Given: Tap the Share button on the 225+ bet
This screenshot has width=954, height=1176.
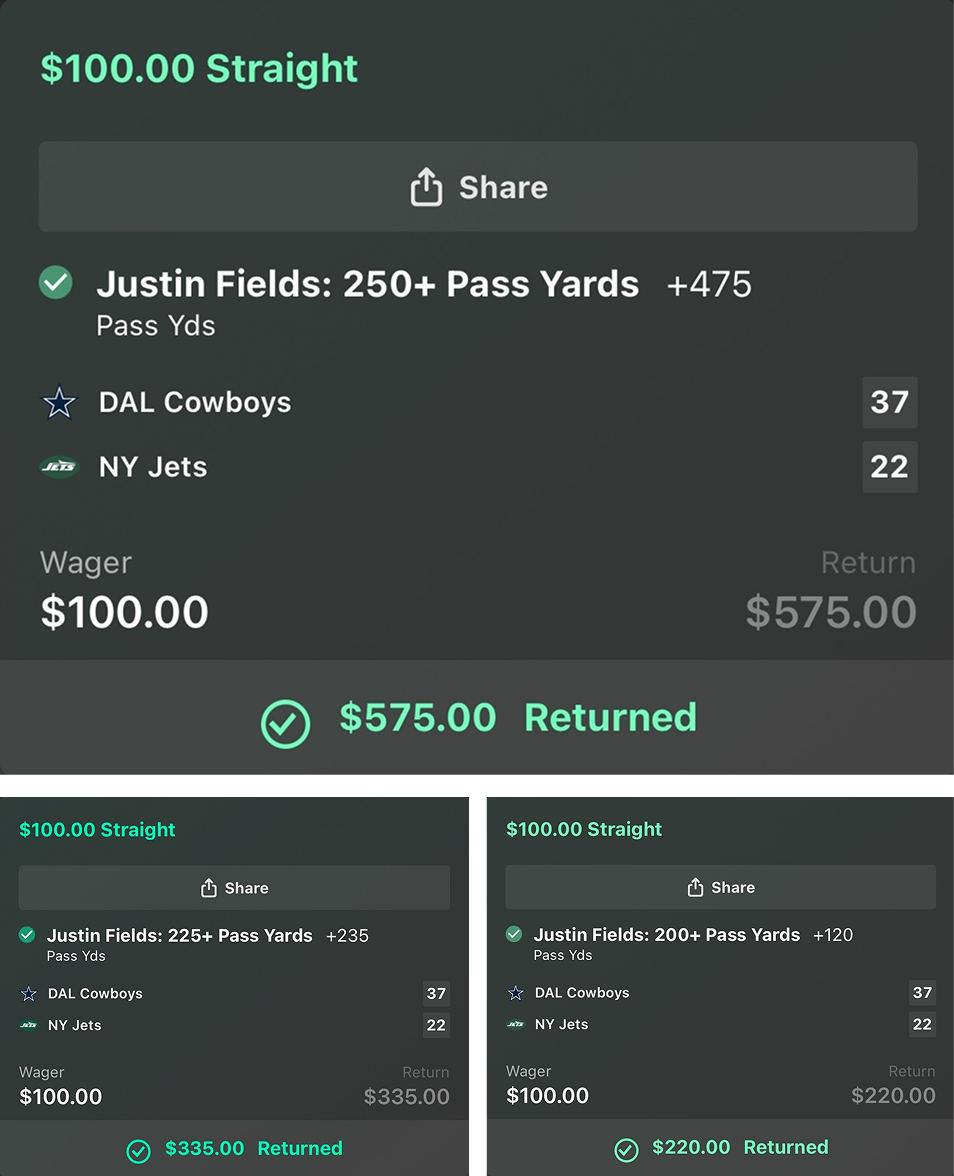Looking at the screenshot, I should [234, 888].
